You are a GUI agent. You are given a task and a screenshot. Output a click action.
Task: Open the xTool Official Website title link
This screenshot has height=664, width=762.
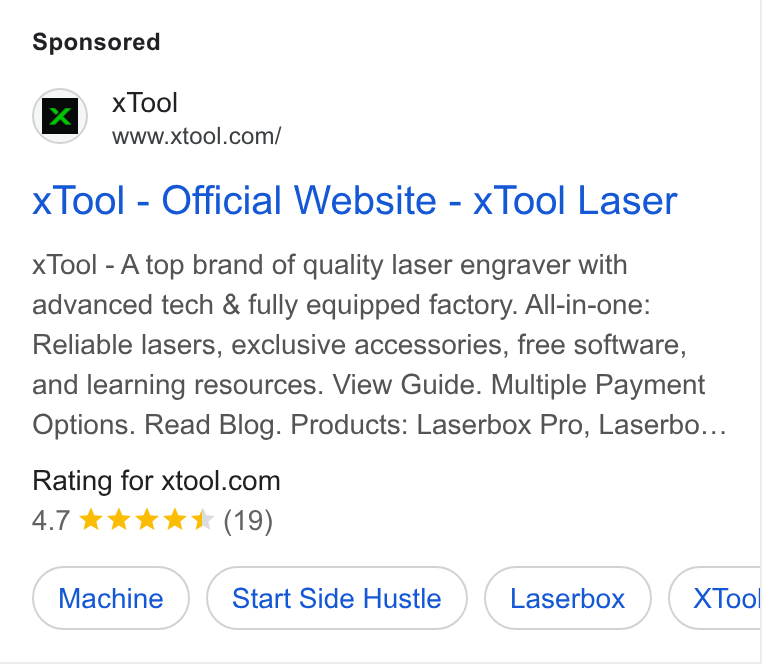355,200
